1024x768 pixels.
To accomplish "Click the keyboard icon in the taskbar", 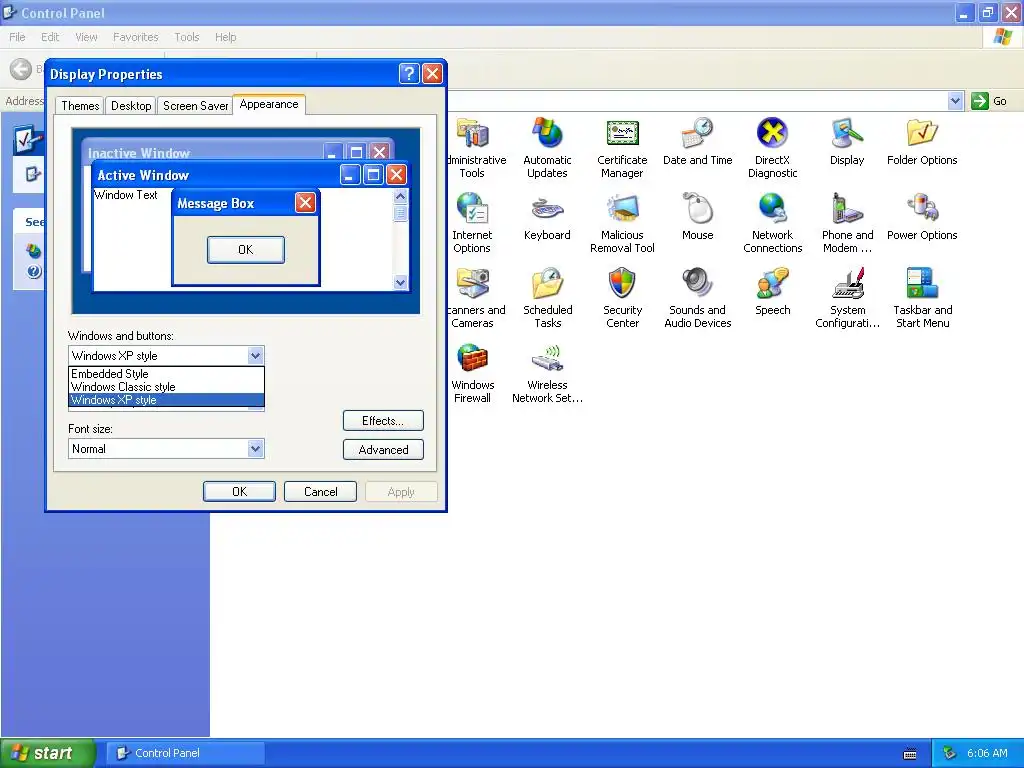I will (909, 754).
